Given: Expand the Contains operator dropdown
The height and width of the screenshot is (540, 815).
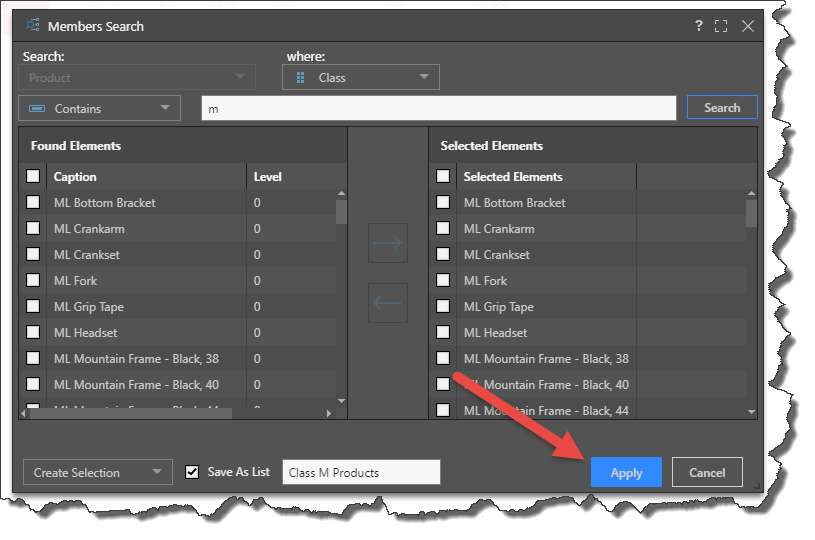Looking at the screenshot, I should point(99,109).
